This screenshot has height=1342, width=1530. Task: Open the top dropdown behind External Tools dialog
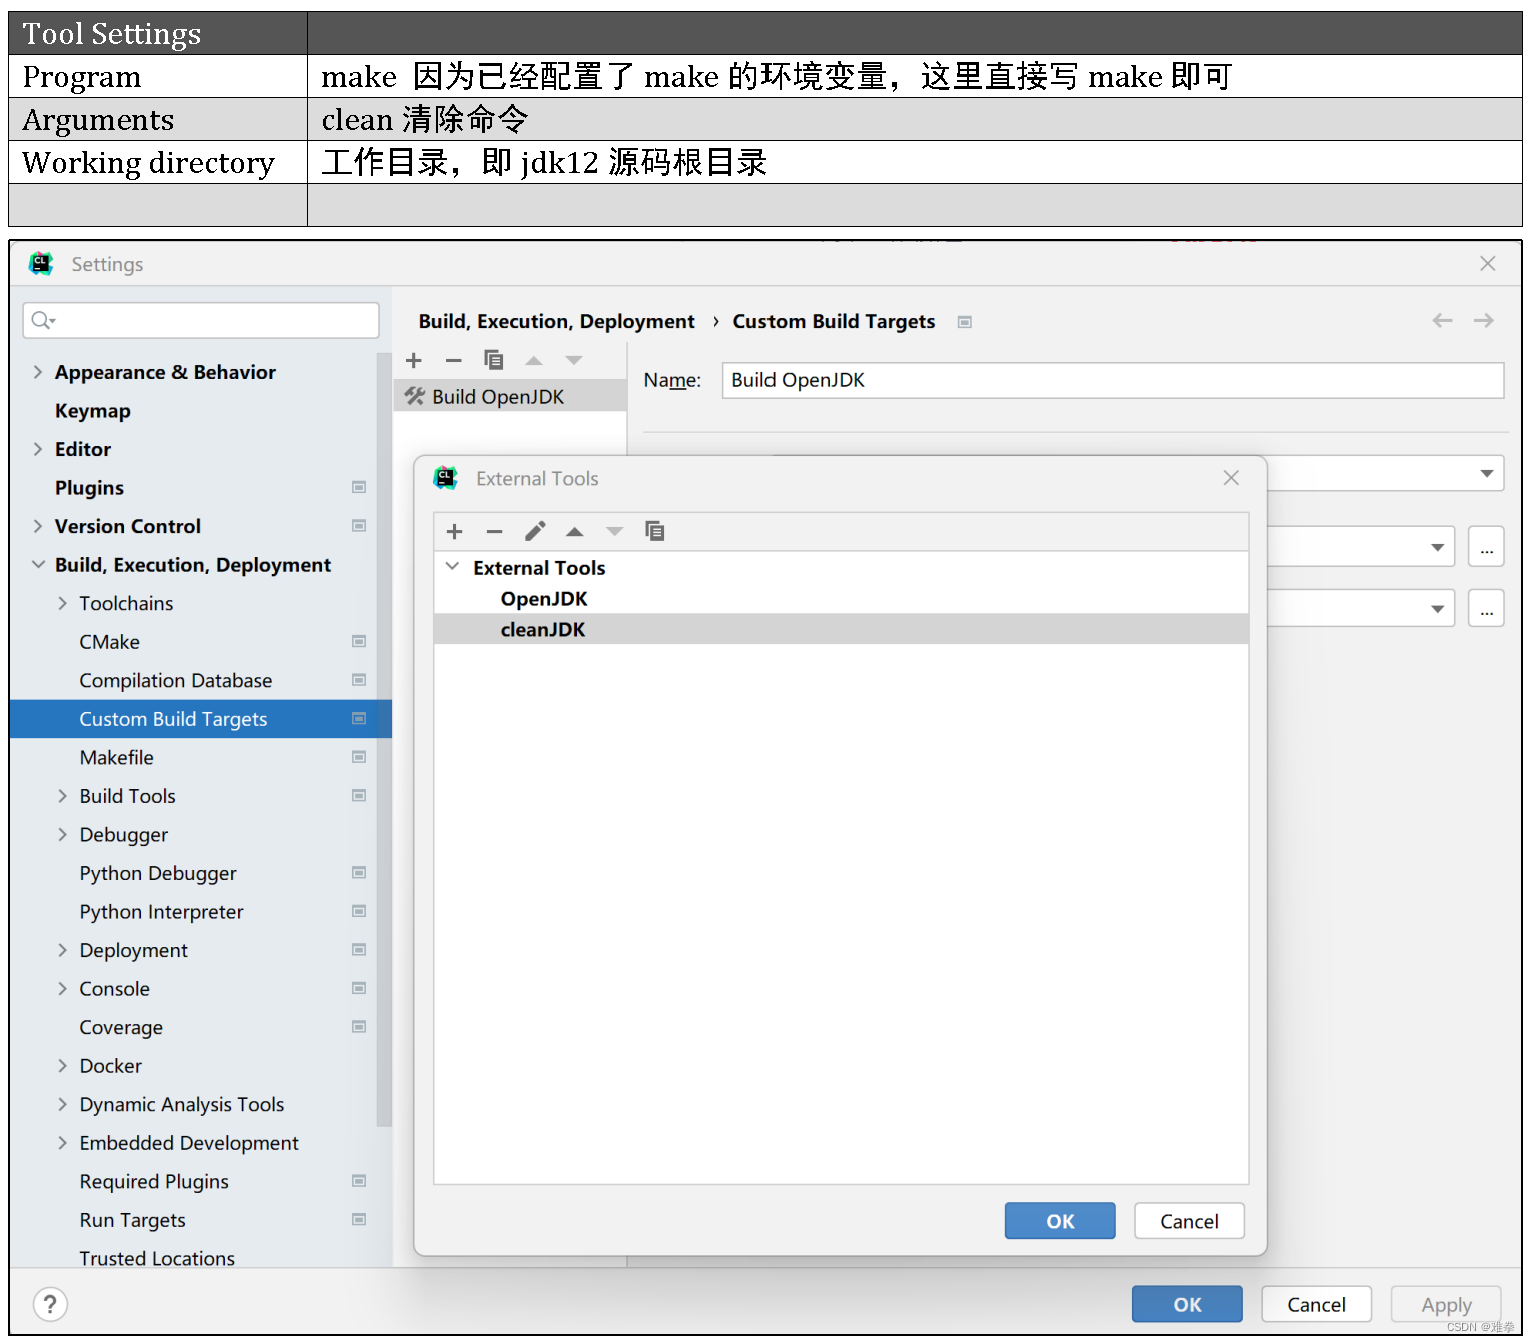(1487, 473)
